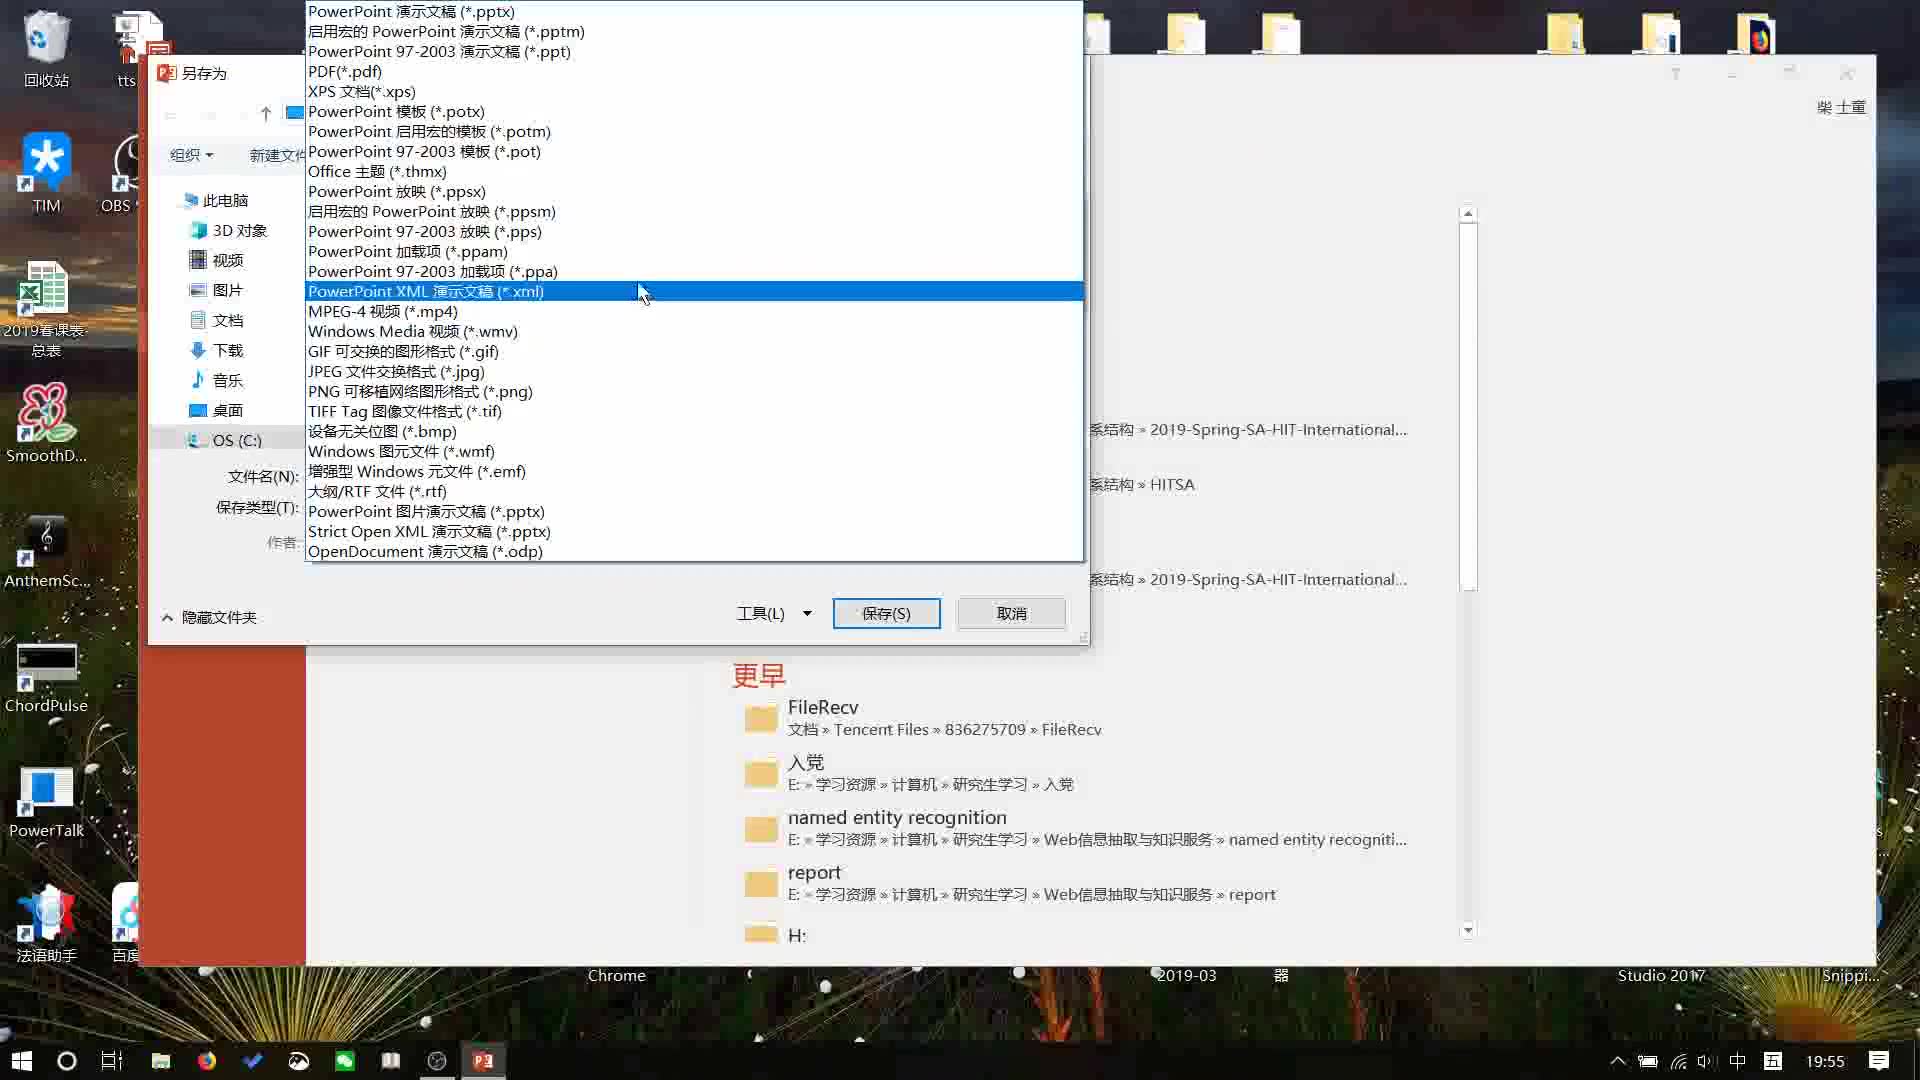
Task: Select PNG 可移植网络图形格式 (*.png) option
Action: pos(694,391)
